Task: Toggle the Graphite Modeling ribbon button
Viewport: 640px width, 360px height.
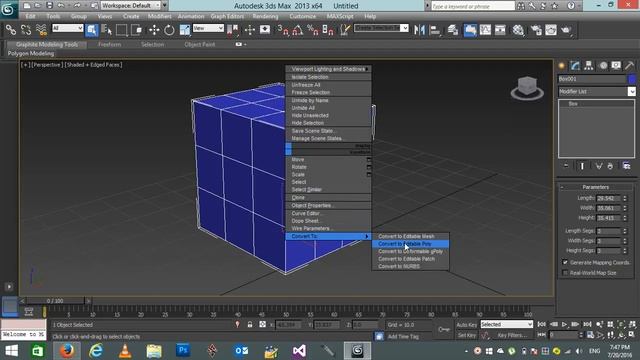Action: click(470, 30)
